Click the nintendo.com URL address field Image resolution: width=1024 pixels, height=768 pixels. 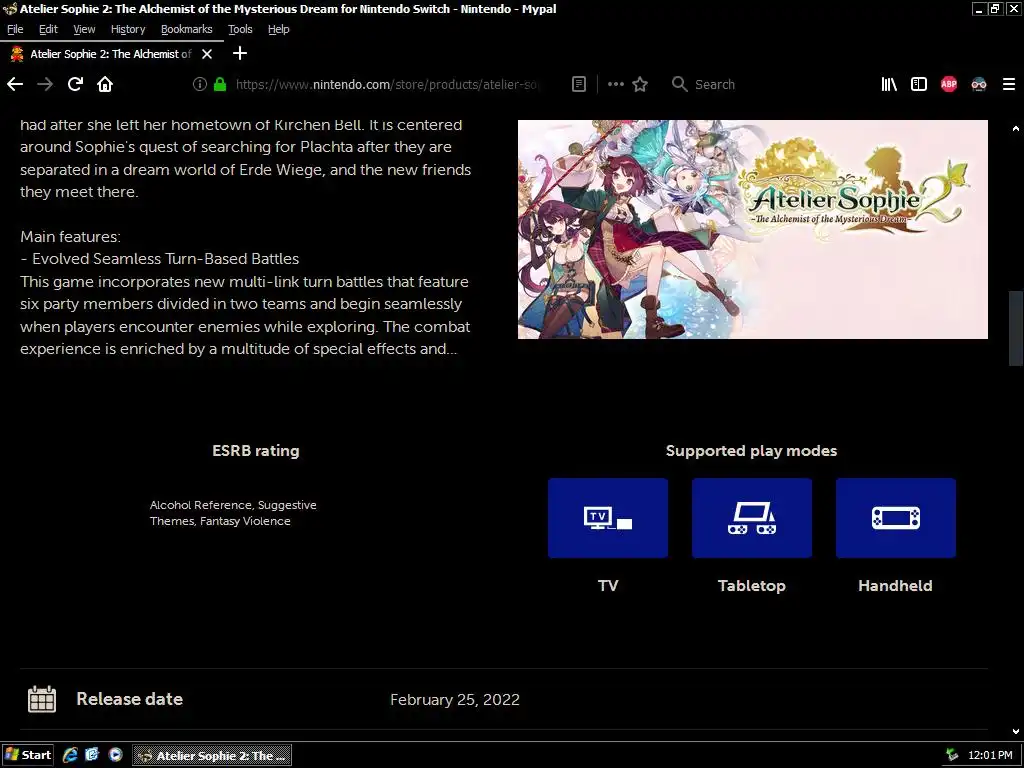point(387,84)
